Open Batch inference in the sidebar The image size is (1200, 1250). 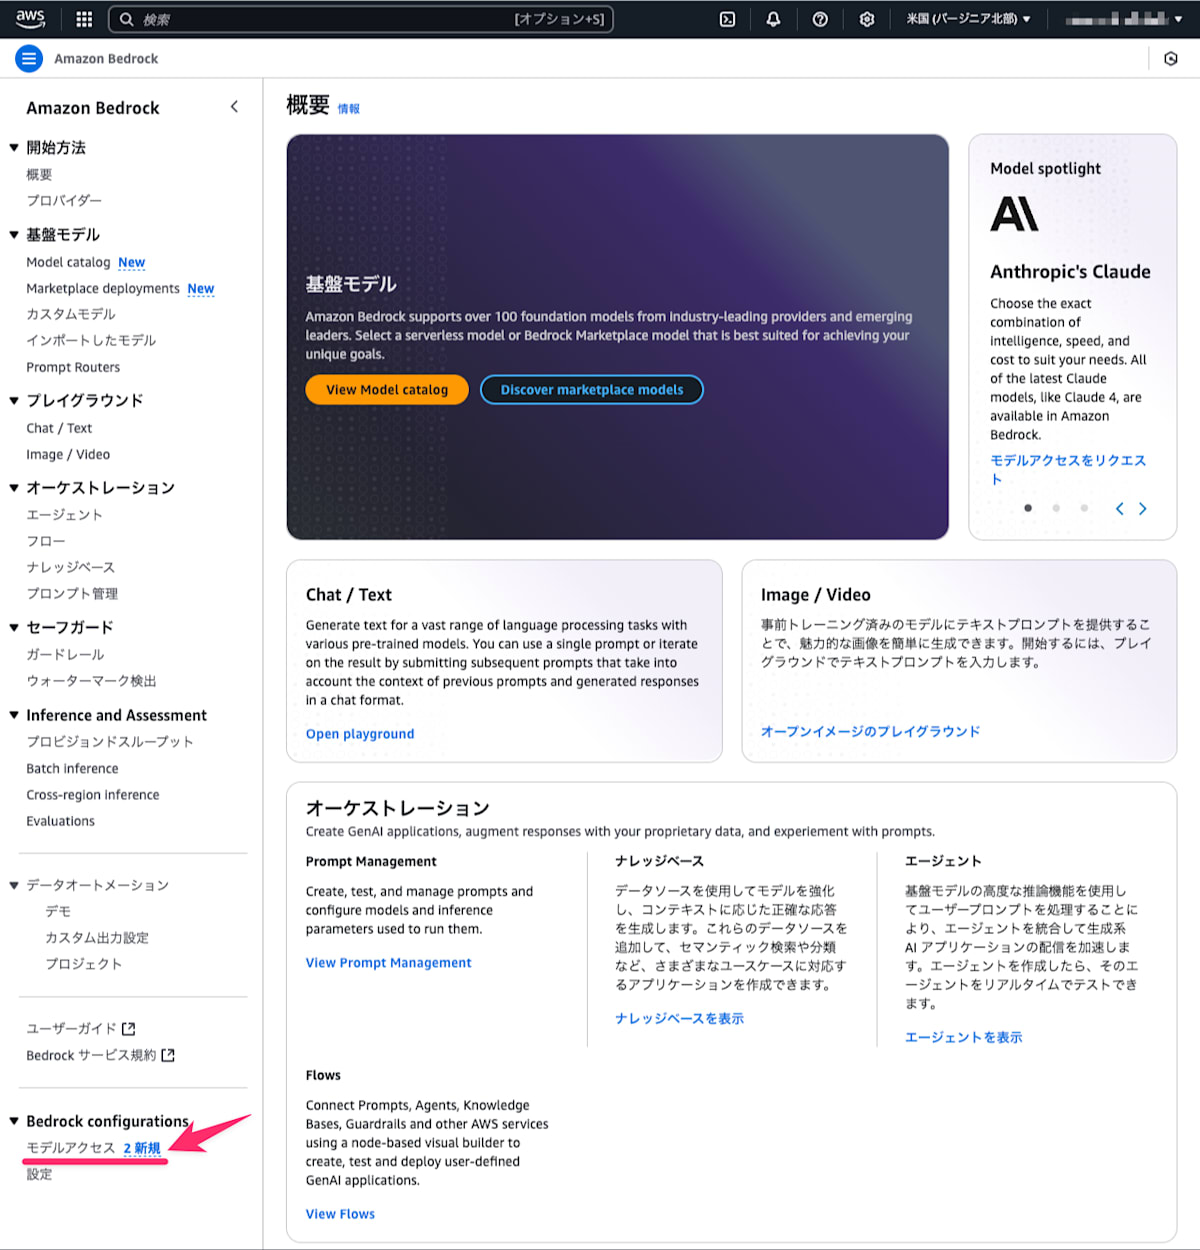tap(72, 768)
